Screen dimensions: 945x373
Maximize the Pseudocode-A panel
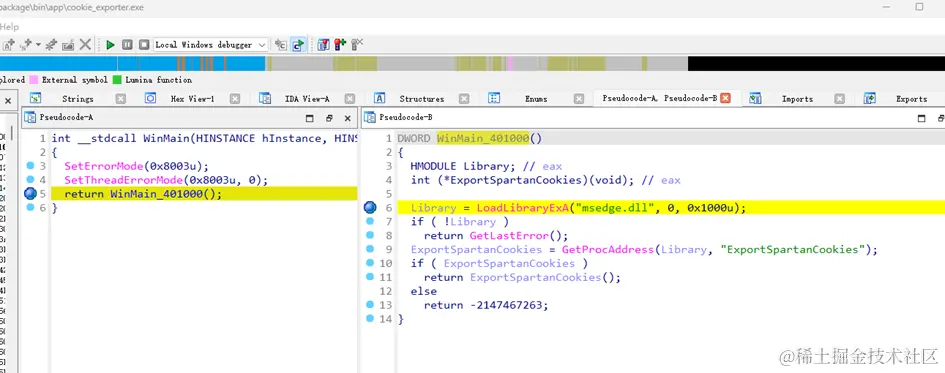(310, 118)
